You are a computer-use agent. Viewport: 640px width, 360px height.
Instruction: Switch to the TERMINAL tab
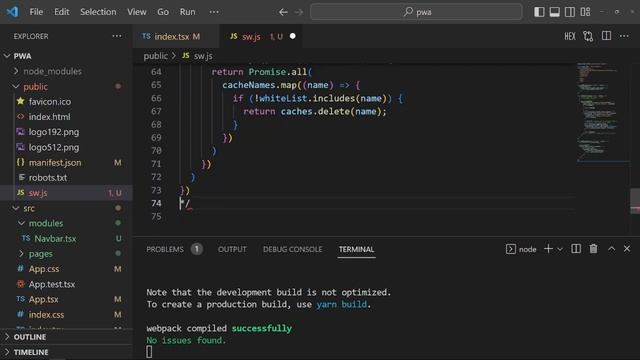pos(356,249)
